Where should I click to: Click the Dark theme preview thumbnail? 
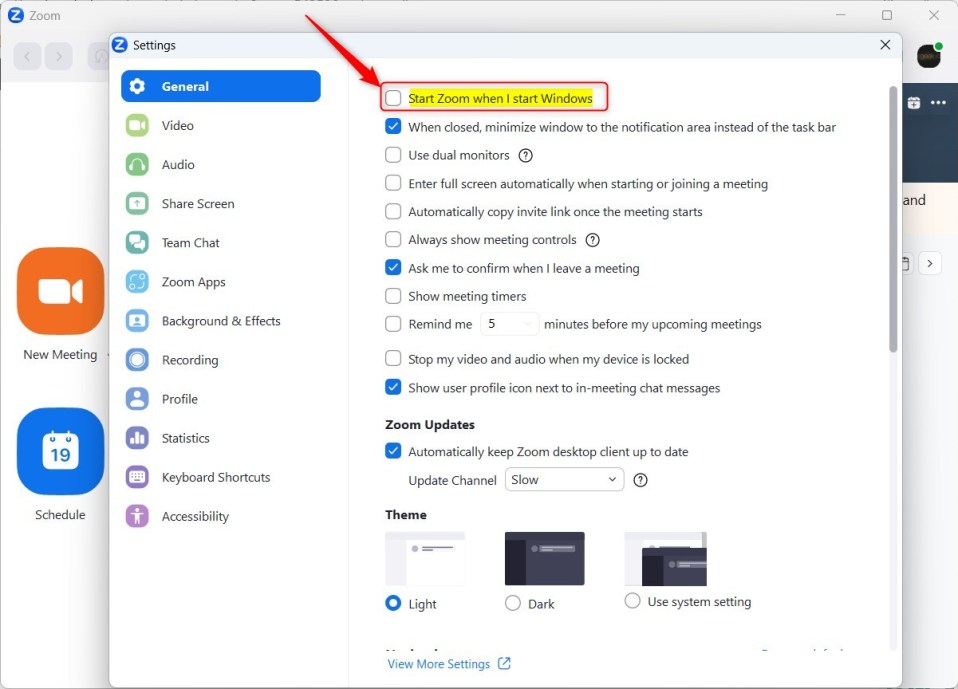pyautogui.click(x=544, y=558)
